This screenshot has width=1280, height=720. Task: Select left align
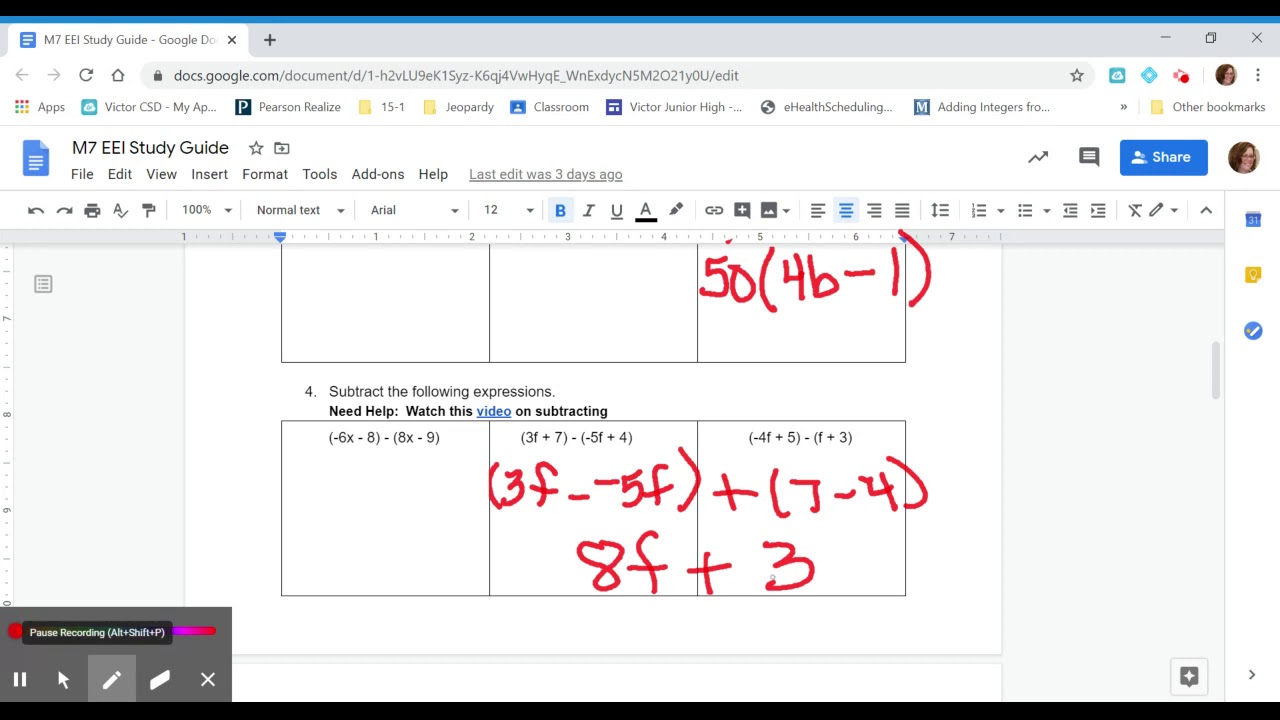click(818, 210)
